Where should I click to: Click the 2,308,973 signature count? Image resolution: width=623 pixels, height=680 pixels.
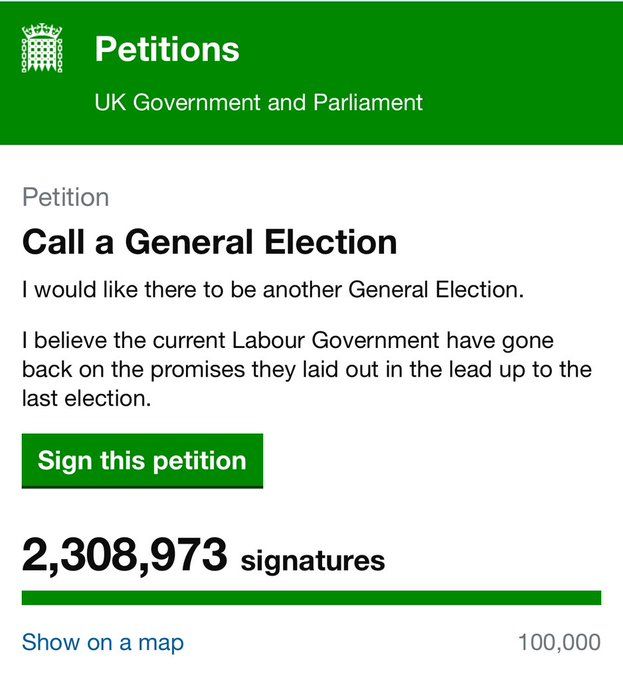(x=124, y=555)
